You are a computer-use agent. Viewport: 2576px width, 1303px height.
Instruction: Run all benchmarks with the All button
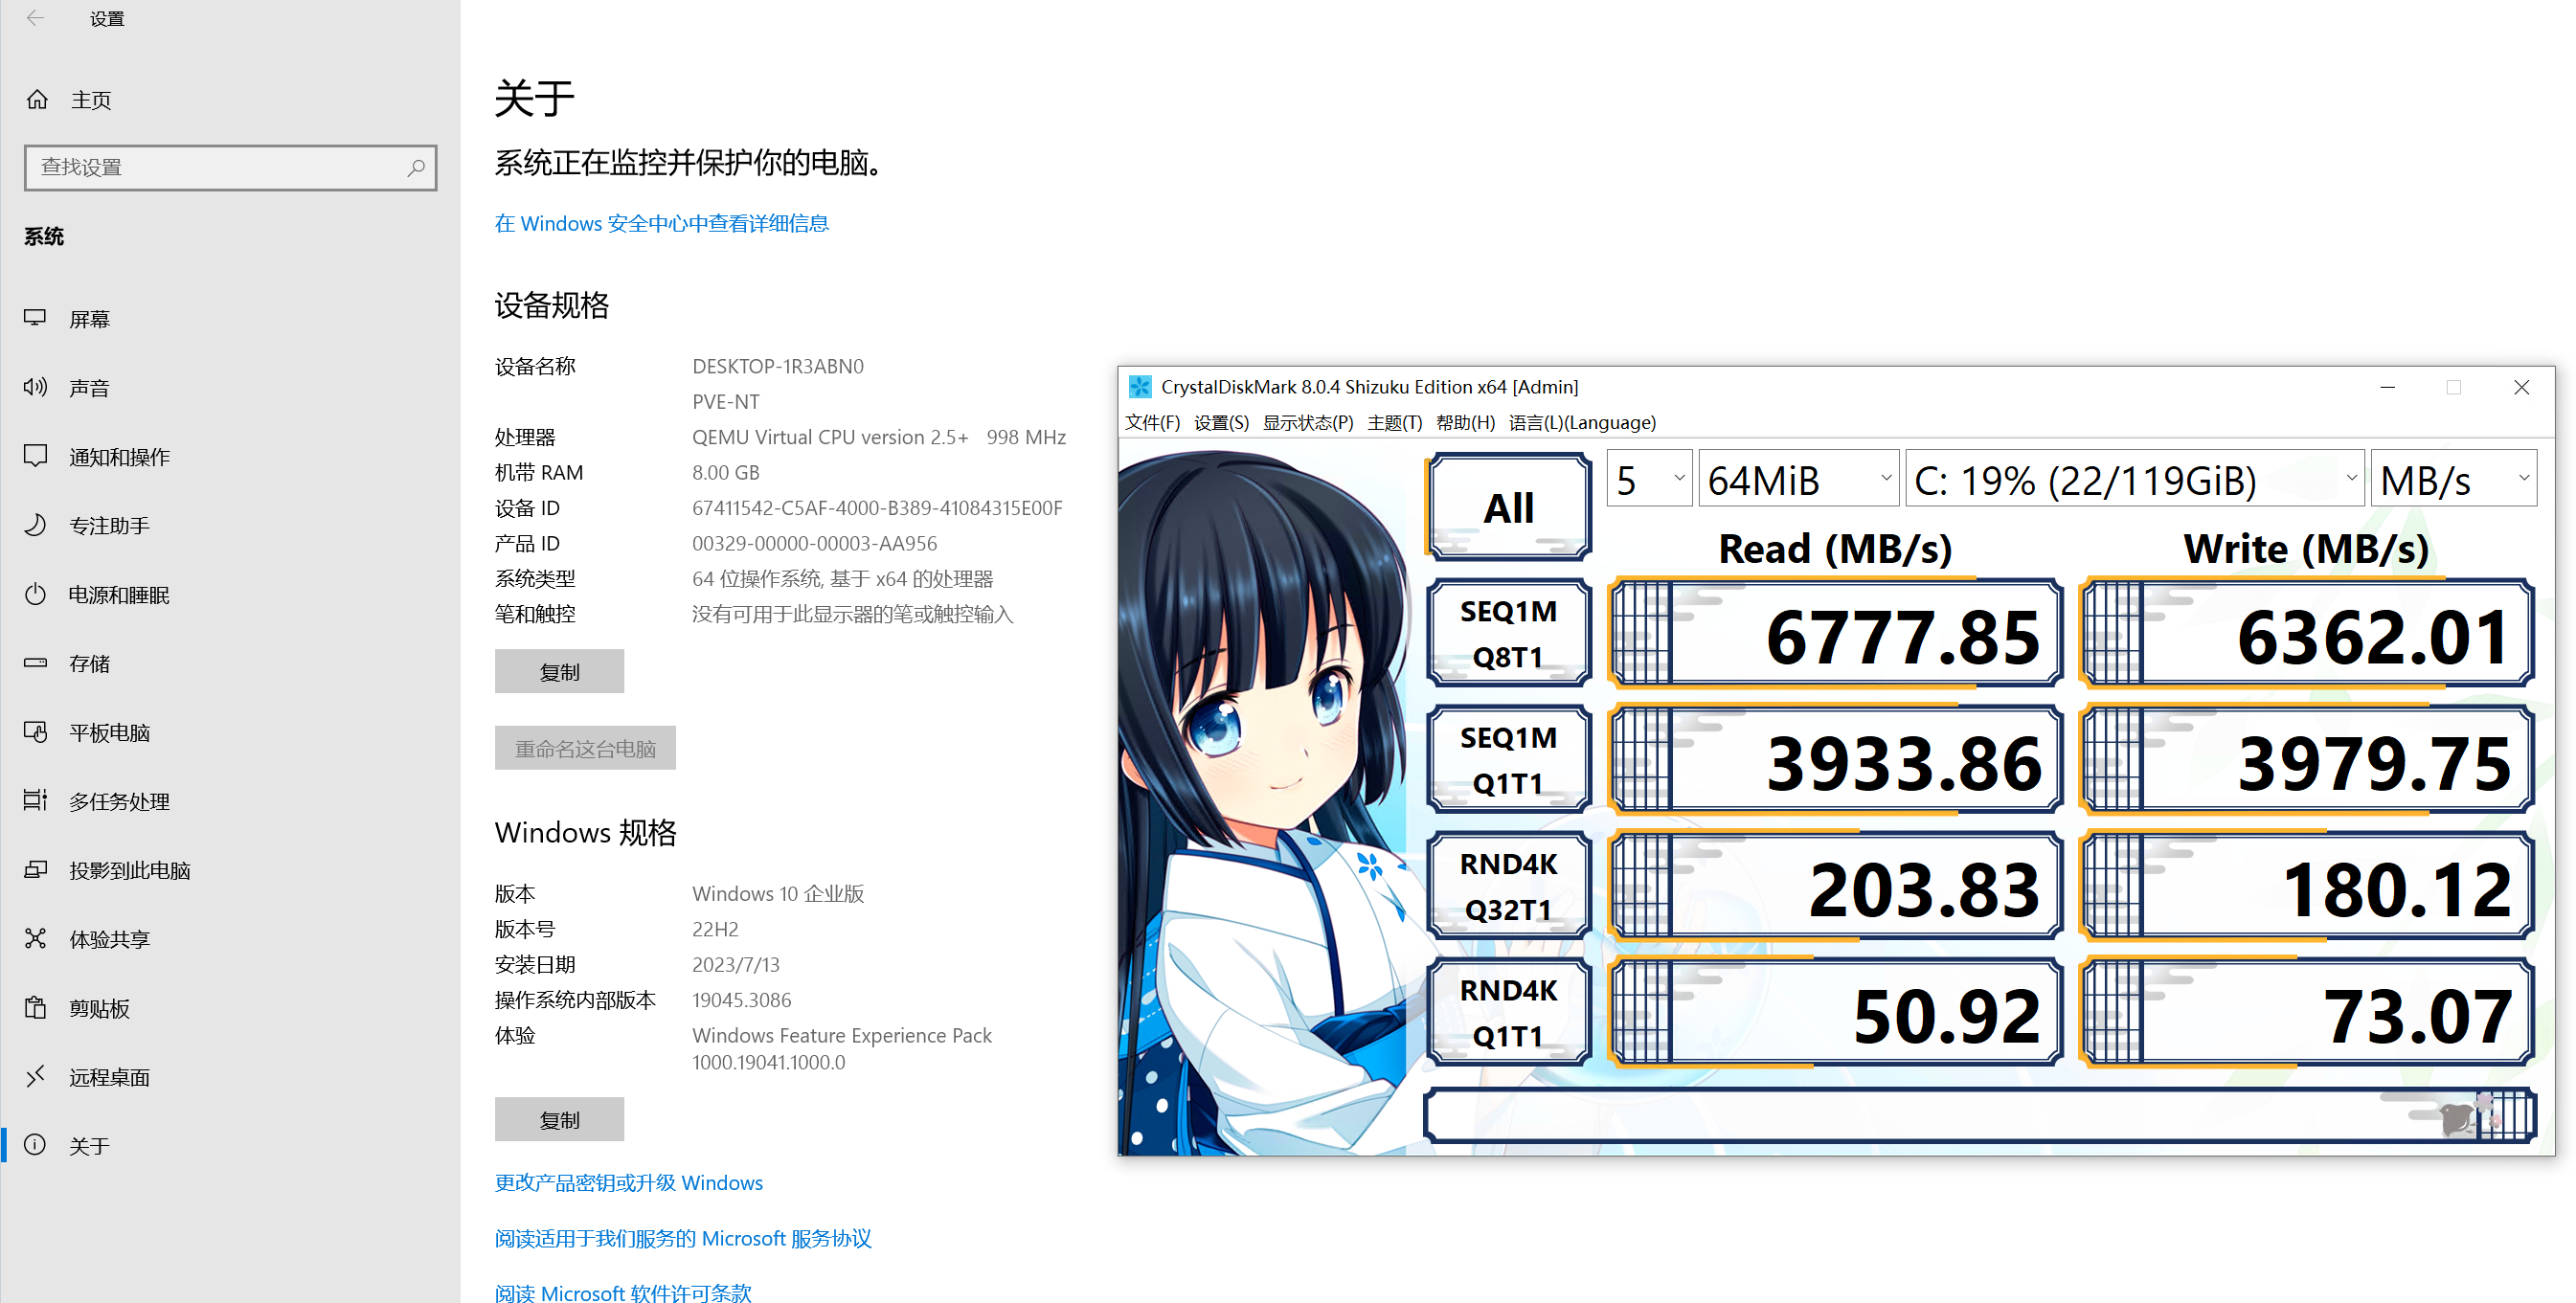[x=1508, y=506]
